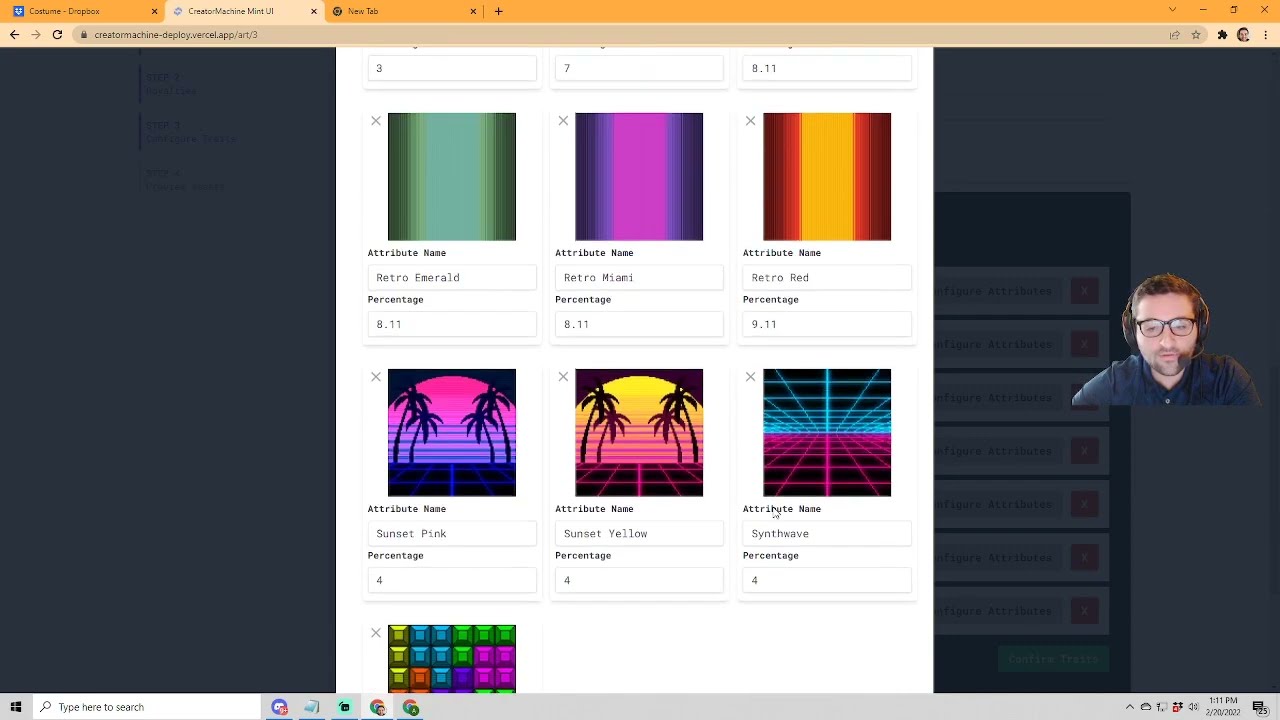Image resolution: width=1280 pixels, height=720 pixels.
Task: Go back in browser history
Action: coord(14,35)
